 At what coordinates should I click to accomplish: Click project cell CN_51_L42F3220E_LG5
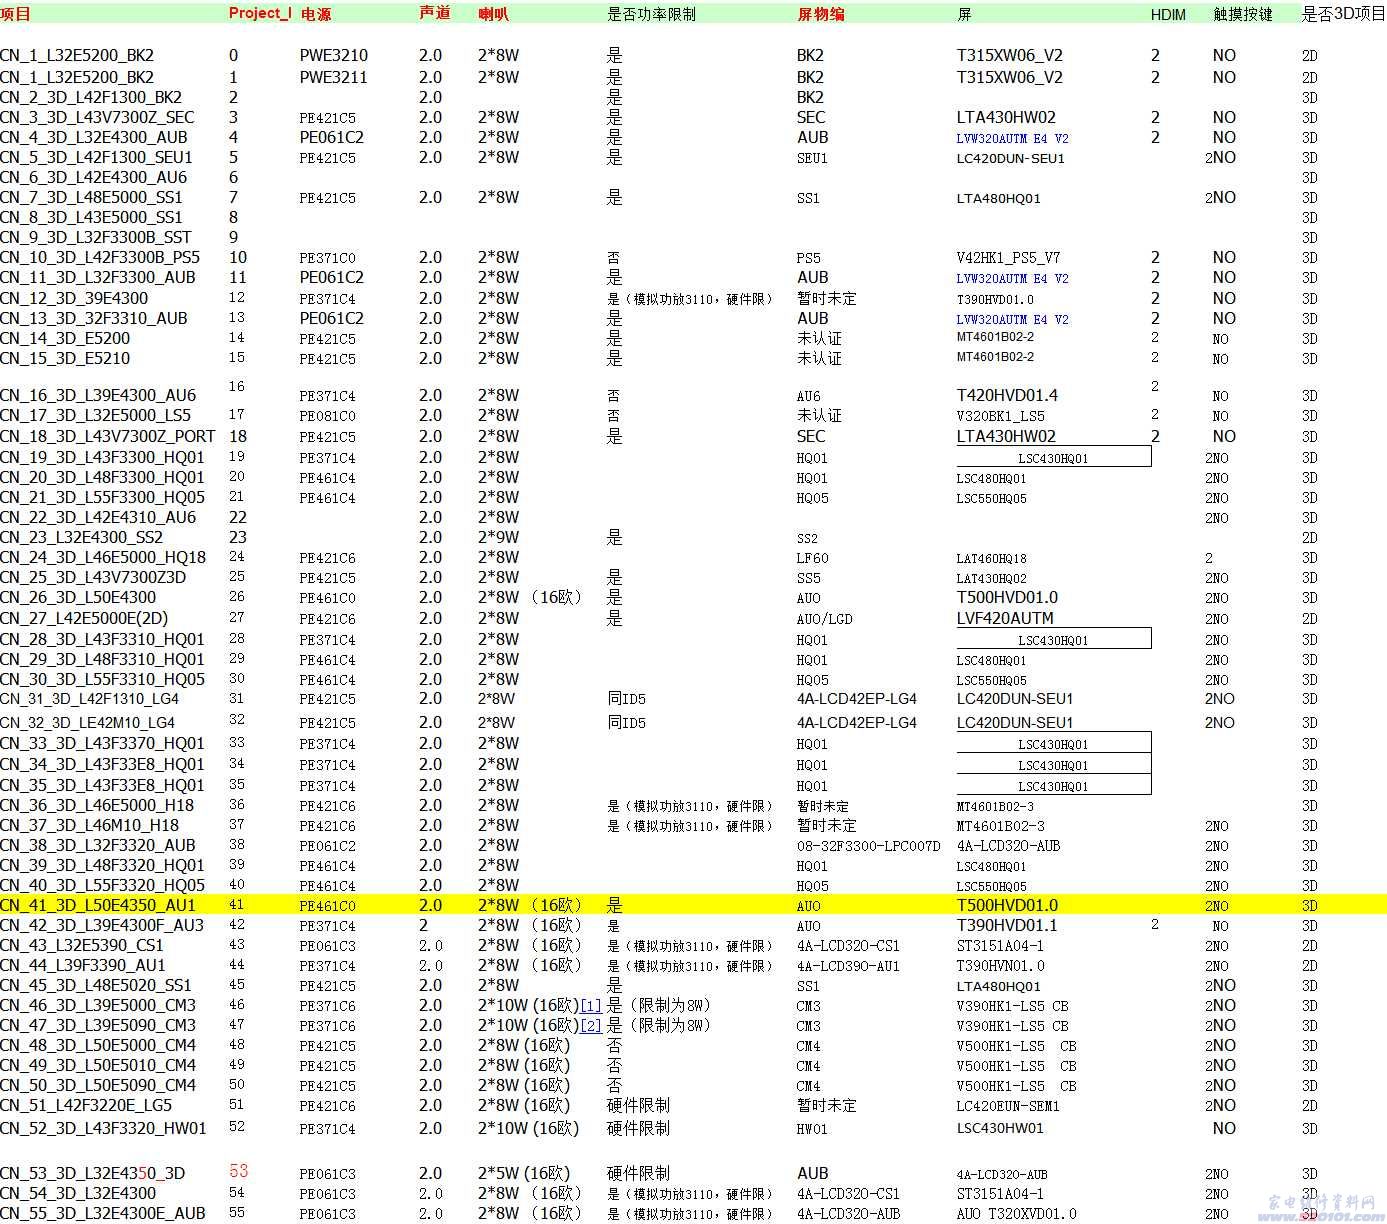click(86, 1106)
